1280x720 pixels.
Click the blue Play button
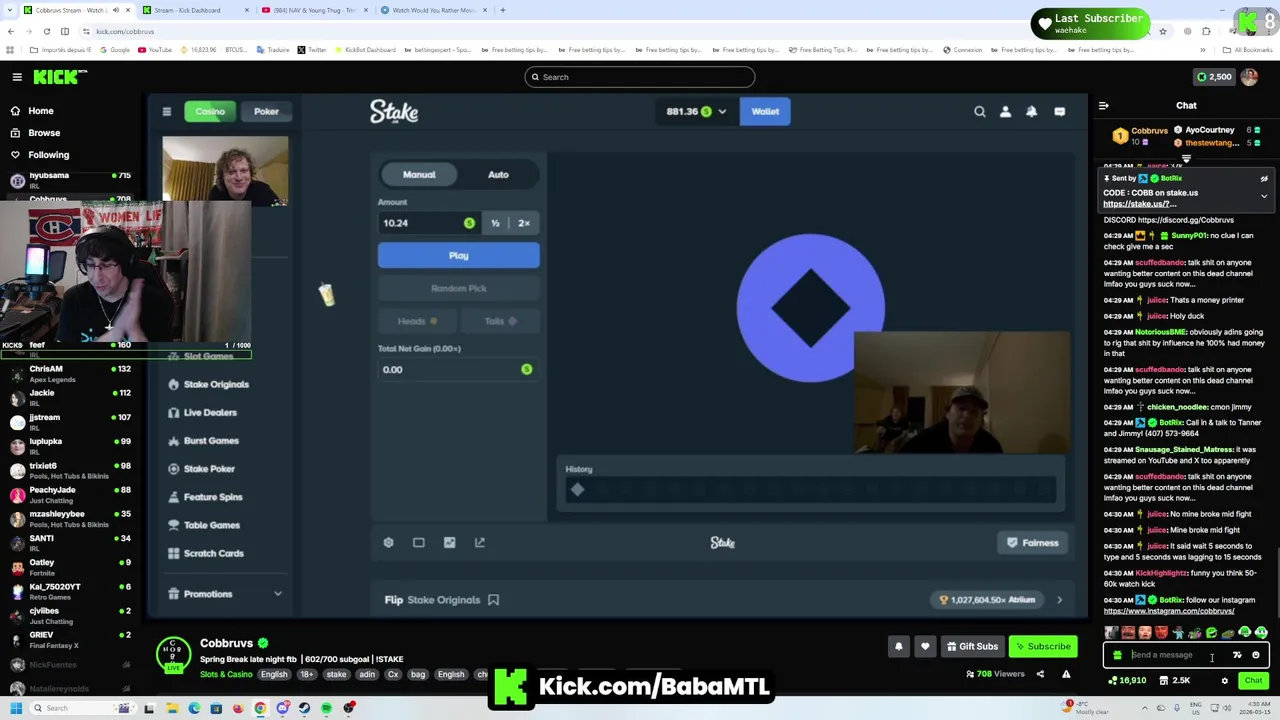(x=459, y=256)
